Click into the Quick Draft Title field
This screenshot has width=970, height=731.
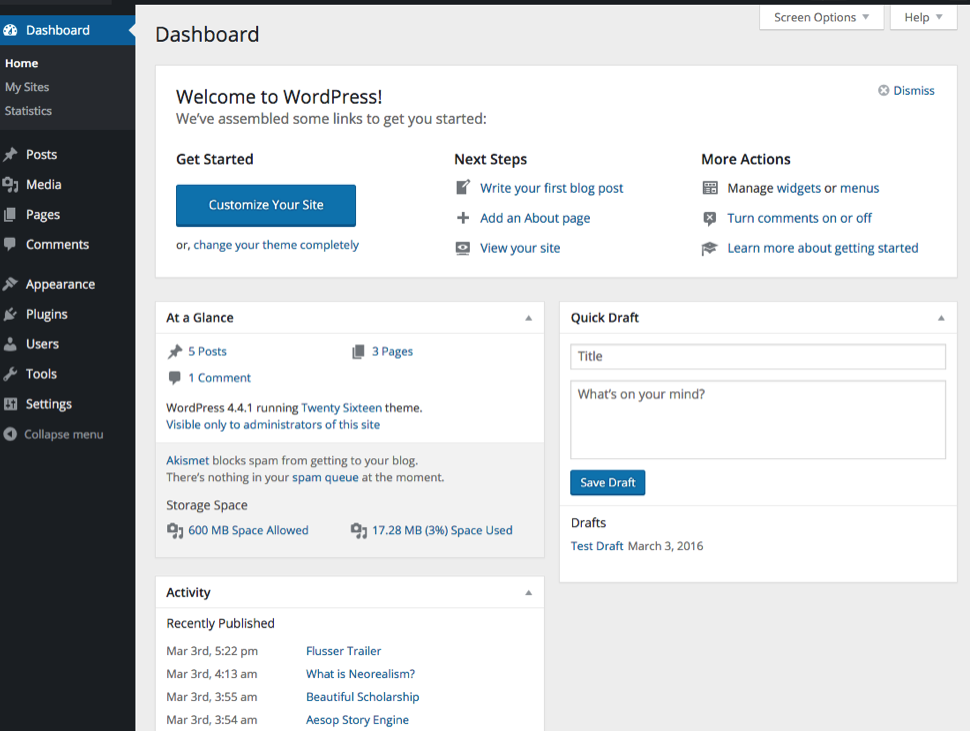(757, 356)
